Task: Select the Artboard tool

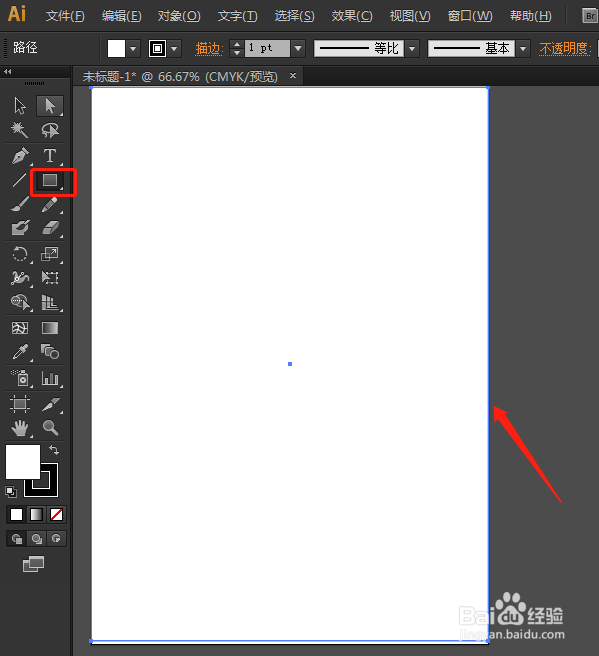Action: [20, 404]
